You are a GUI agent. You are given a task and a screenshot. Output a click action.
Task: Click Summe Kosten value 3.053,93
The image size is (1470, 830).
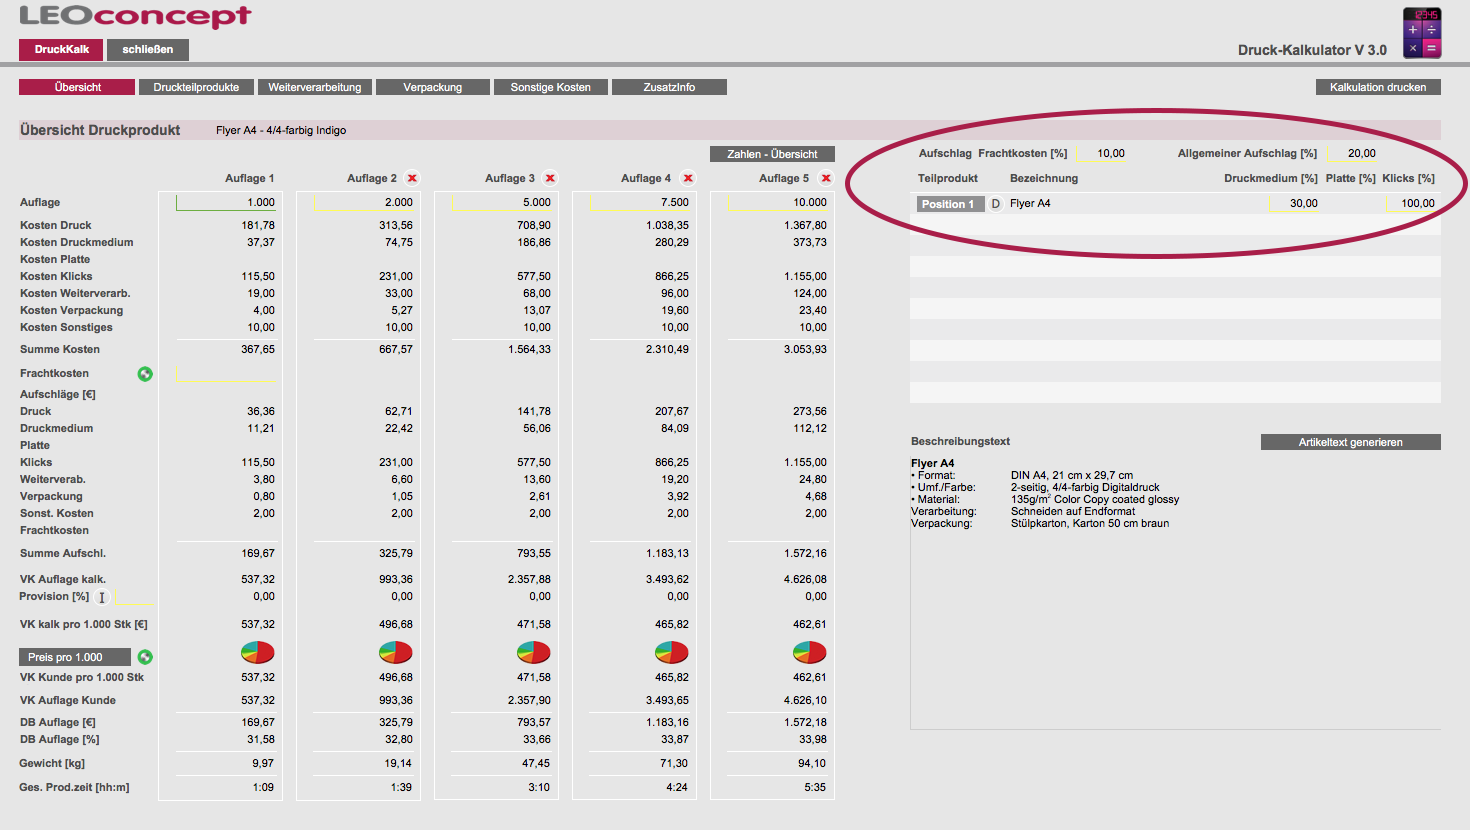click(805, 349)
